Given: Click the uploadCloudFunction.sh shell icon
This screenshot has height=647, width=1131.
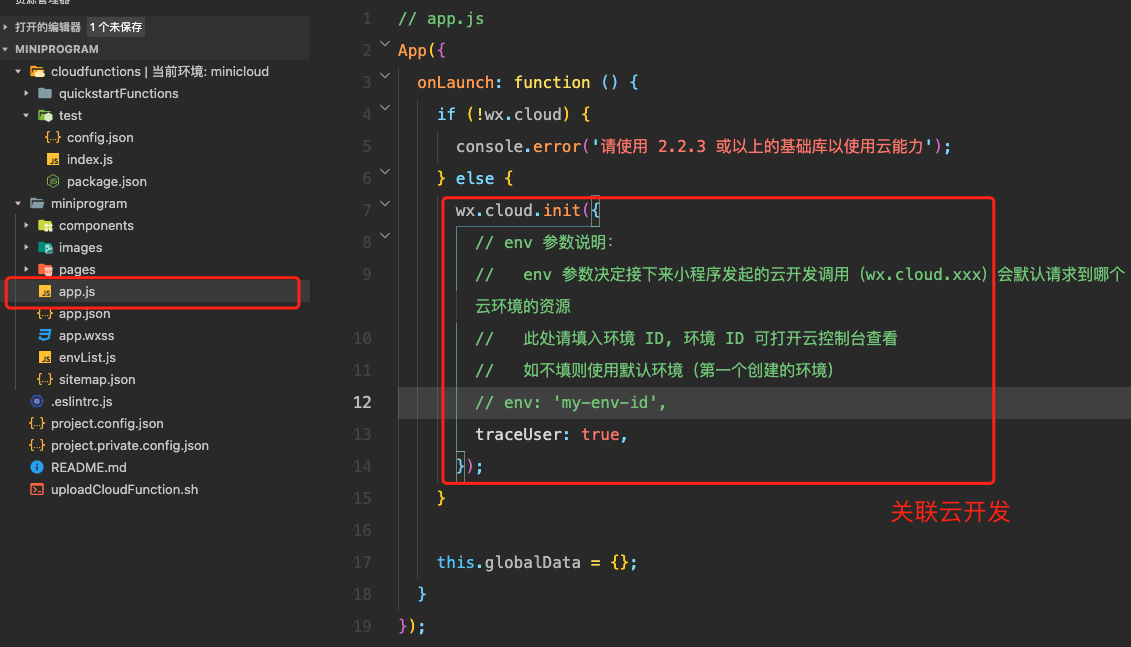Looking at the screenshot, I should [37, 489].
